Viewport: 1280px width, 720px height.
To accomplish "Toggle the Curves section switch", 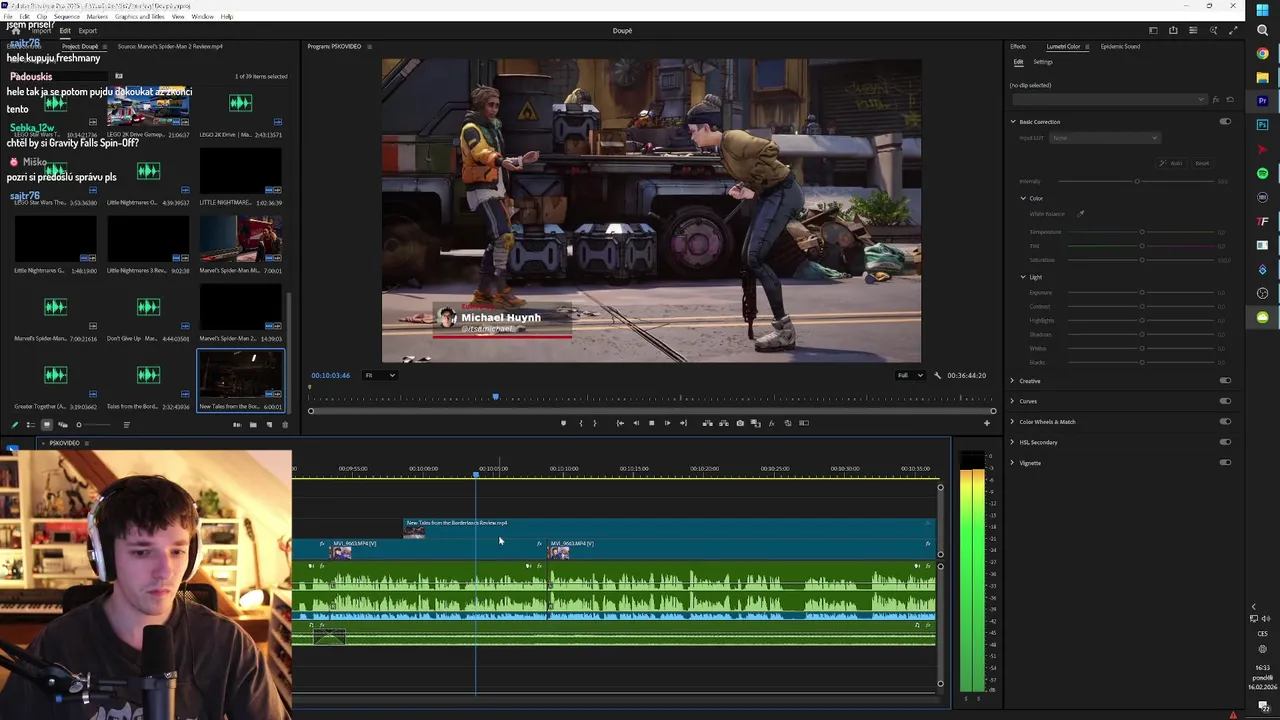I will (1225, 401).
